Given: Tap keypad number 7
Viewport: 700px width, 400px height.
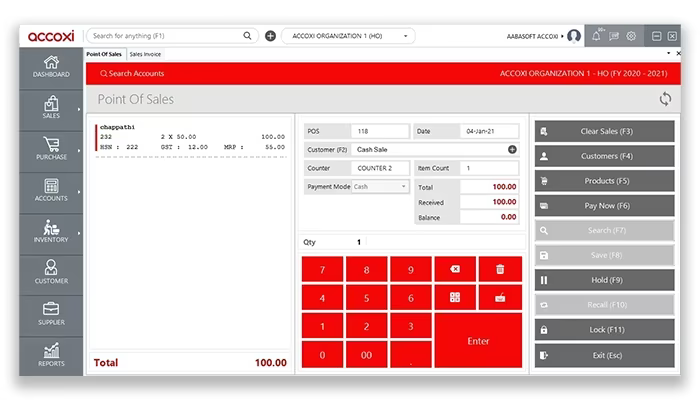Looking at the screenshot, I should [x=322, y=269].
